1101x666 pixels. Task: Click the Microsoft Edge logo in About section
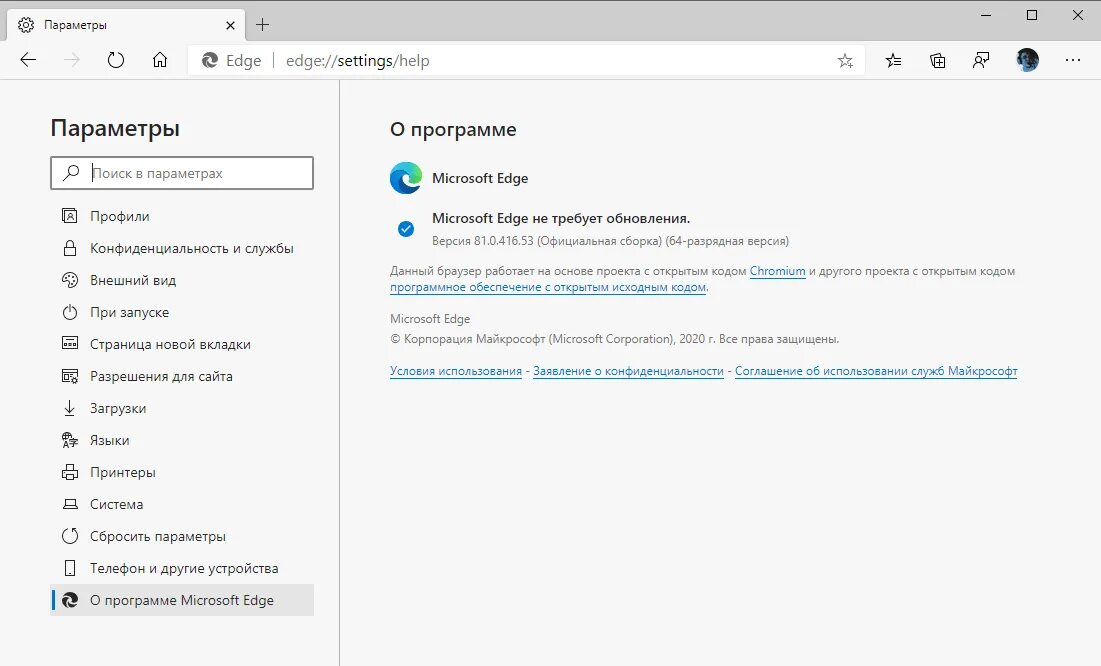[x=406, y=178]
